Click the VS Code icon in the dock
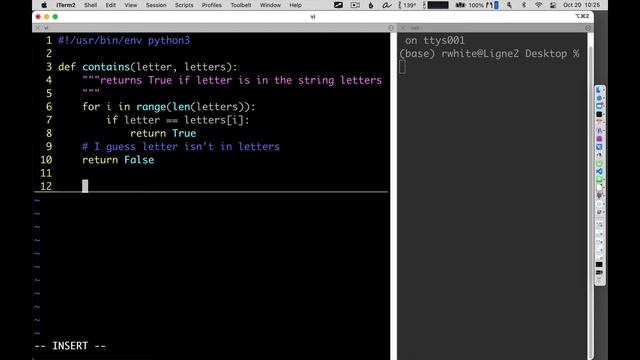 click(599, 171)
